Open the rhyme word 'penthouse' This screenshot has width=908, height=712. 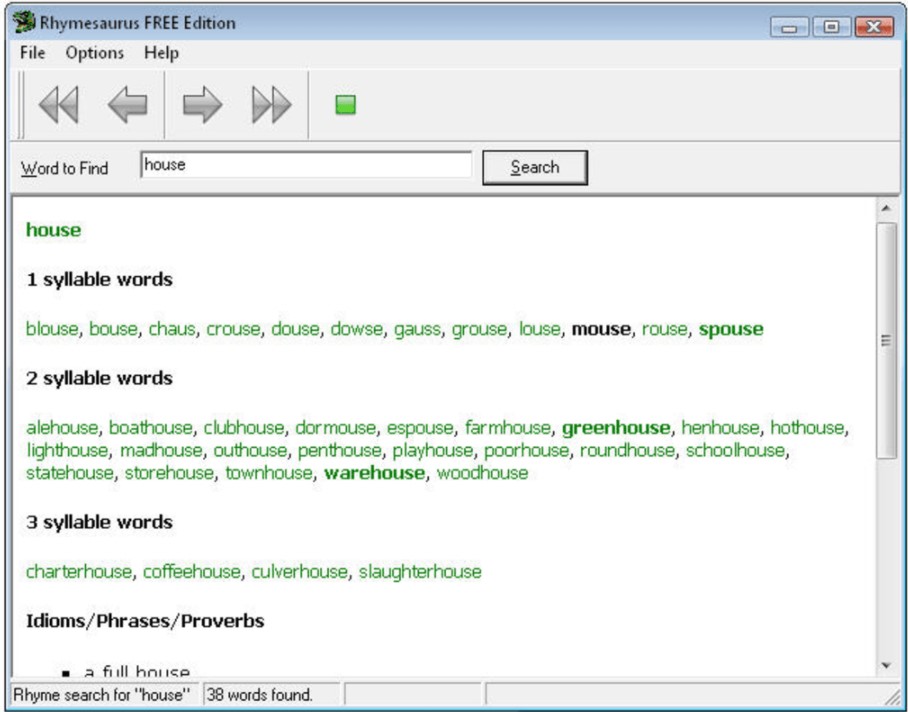pos(340,452)
